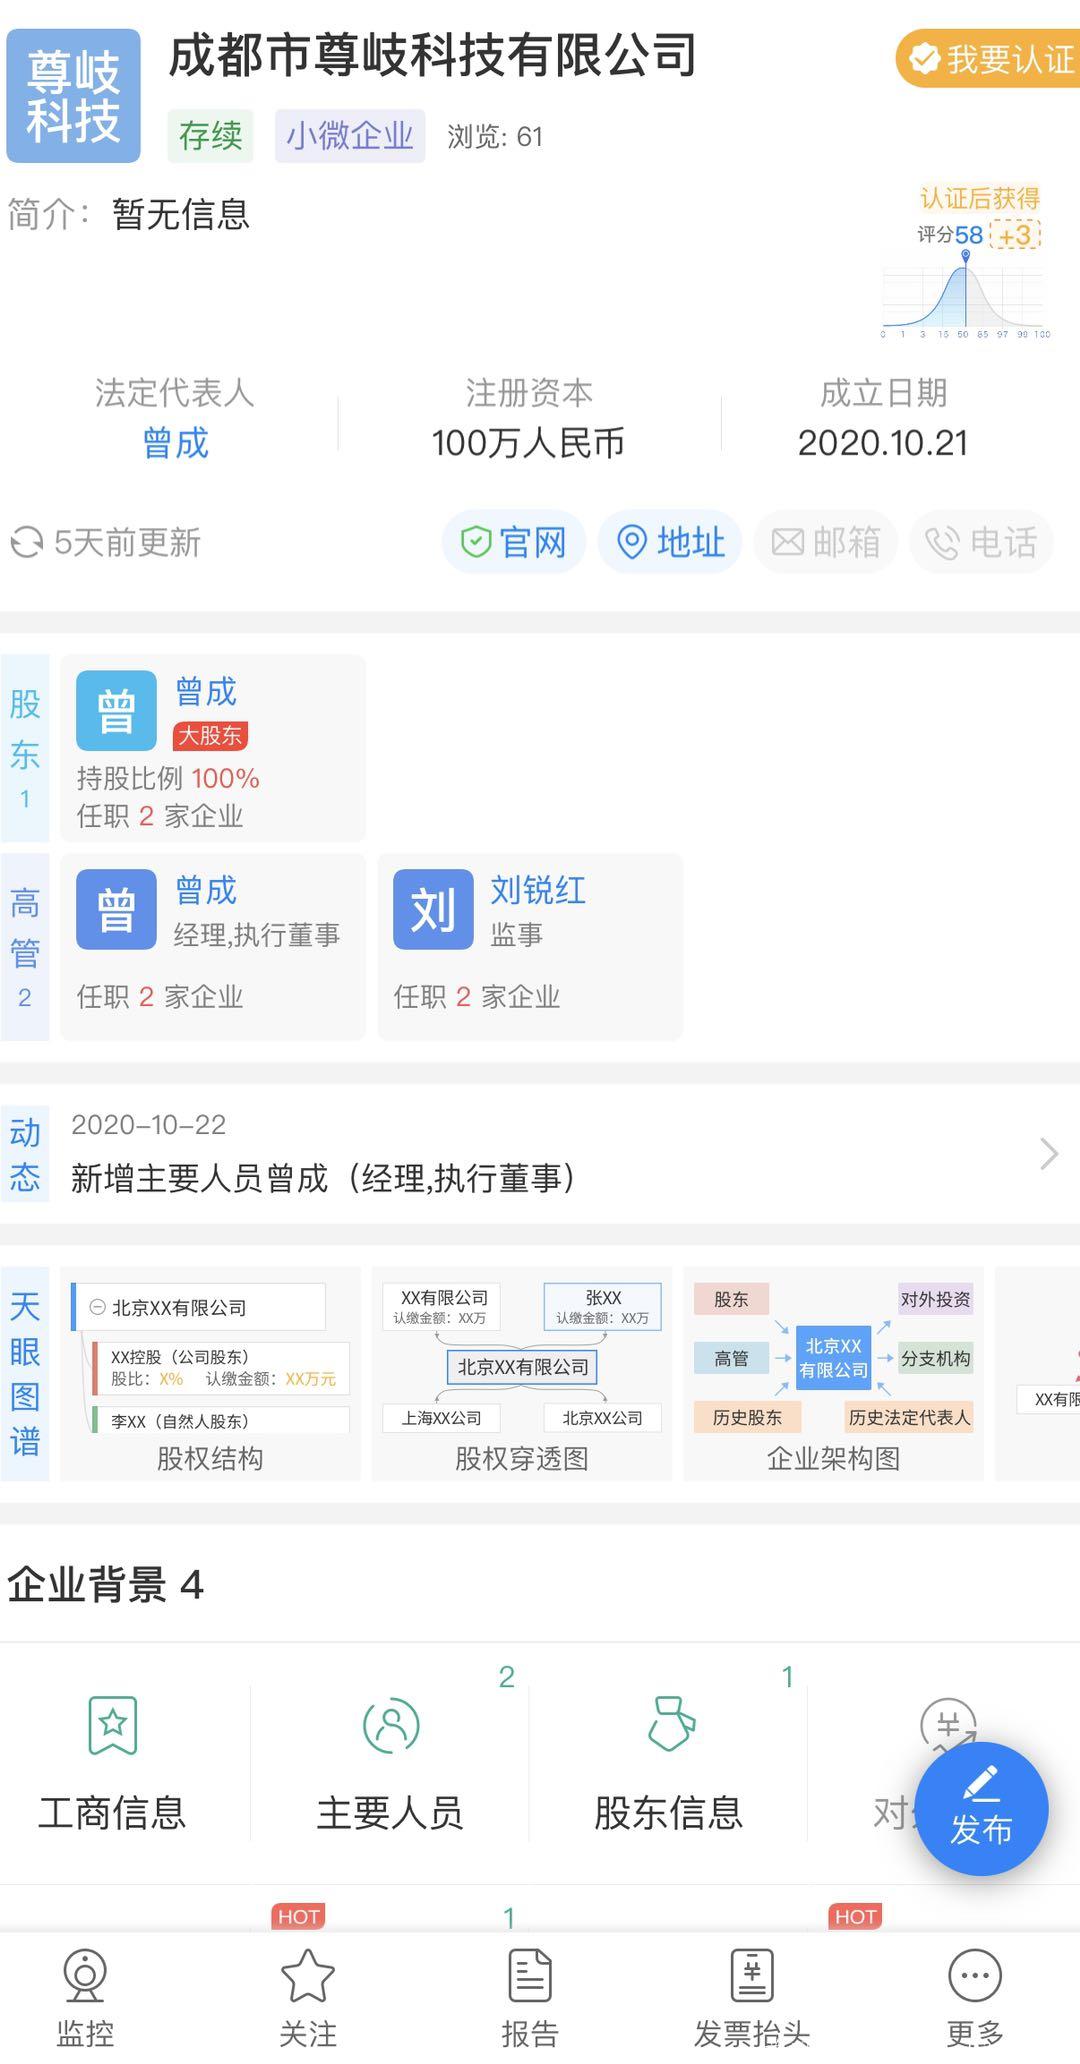Screen dimensions: 1080x2064
Task: Open the 报告 report icon
Action: click(x=529, y=1976)
